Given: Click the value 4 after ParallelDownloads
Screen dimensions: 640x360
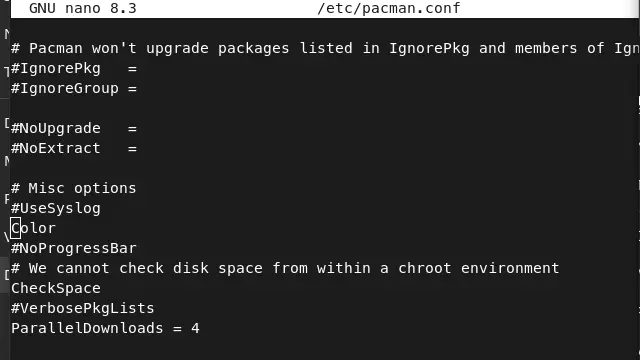Looking at the screenshot, I should 196,328.
